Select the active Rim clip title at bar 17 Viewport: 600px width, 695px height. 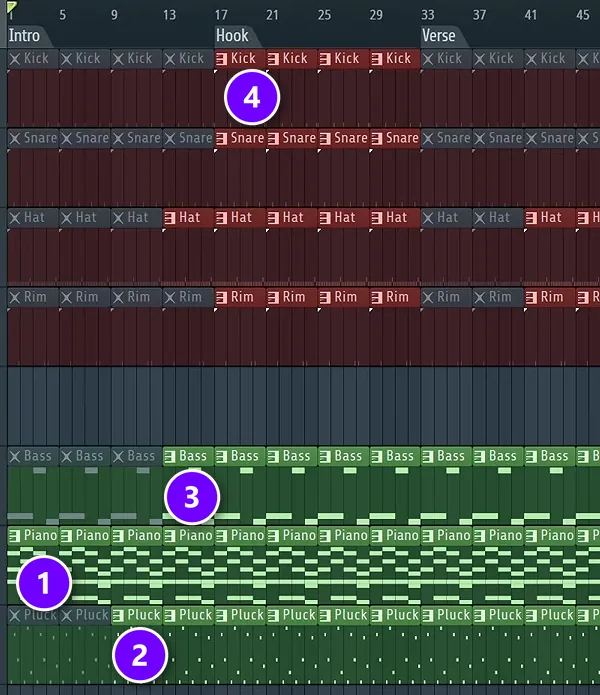click(x=242, y=297)
